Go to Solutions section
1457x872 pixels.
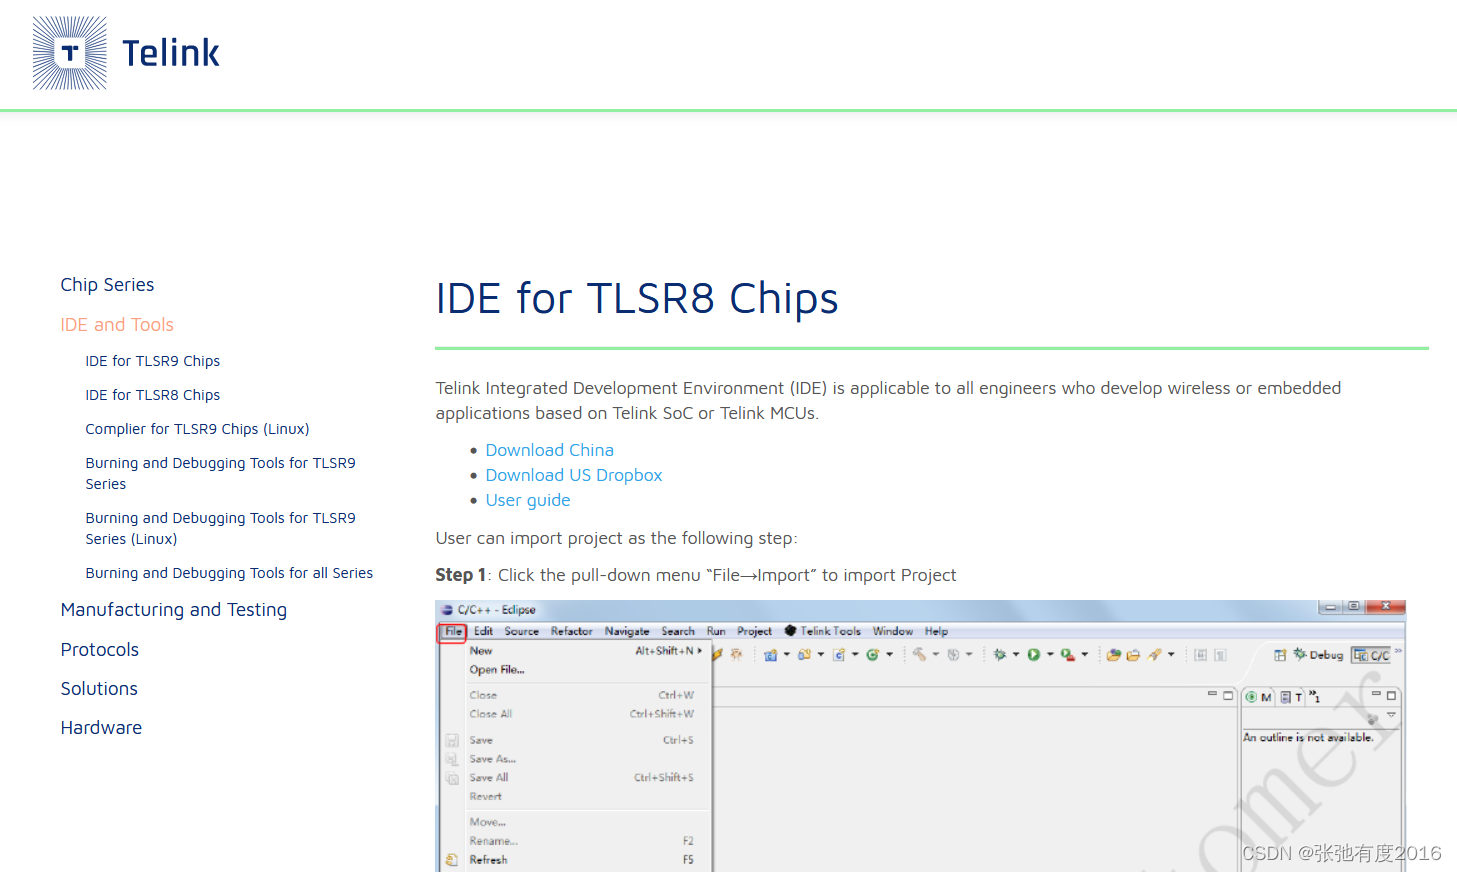[x=99, y=689]
